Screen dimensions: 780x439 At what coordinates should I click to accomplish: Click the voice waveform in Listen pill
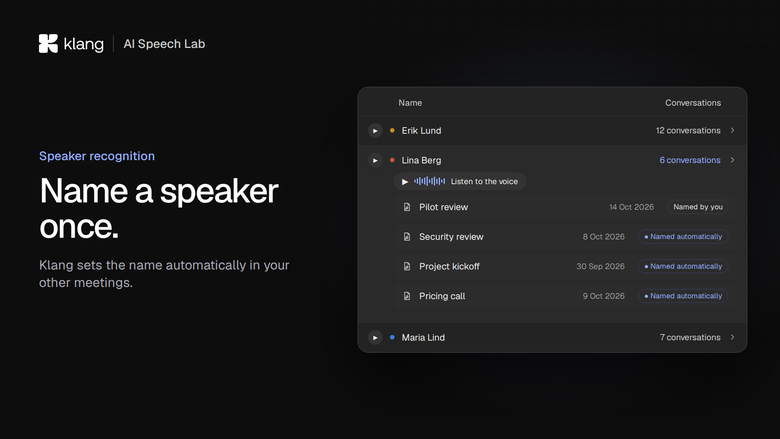click(x=429, y=181)
